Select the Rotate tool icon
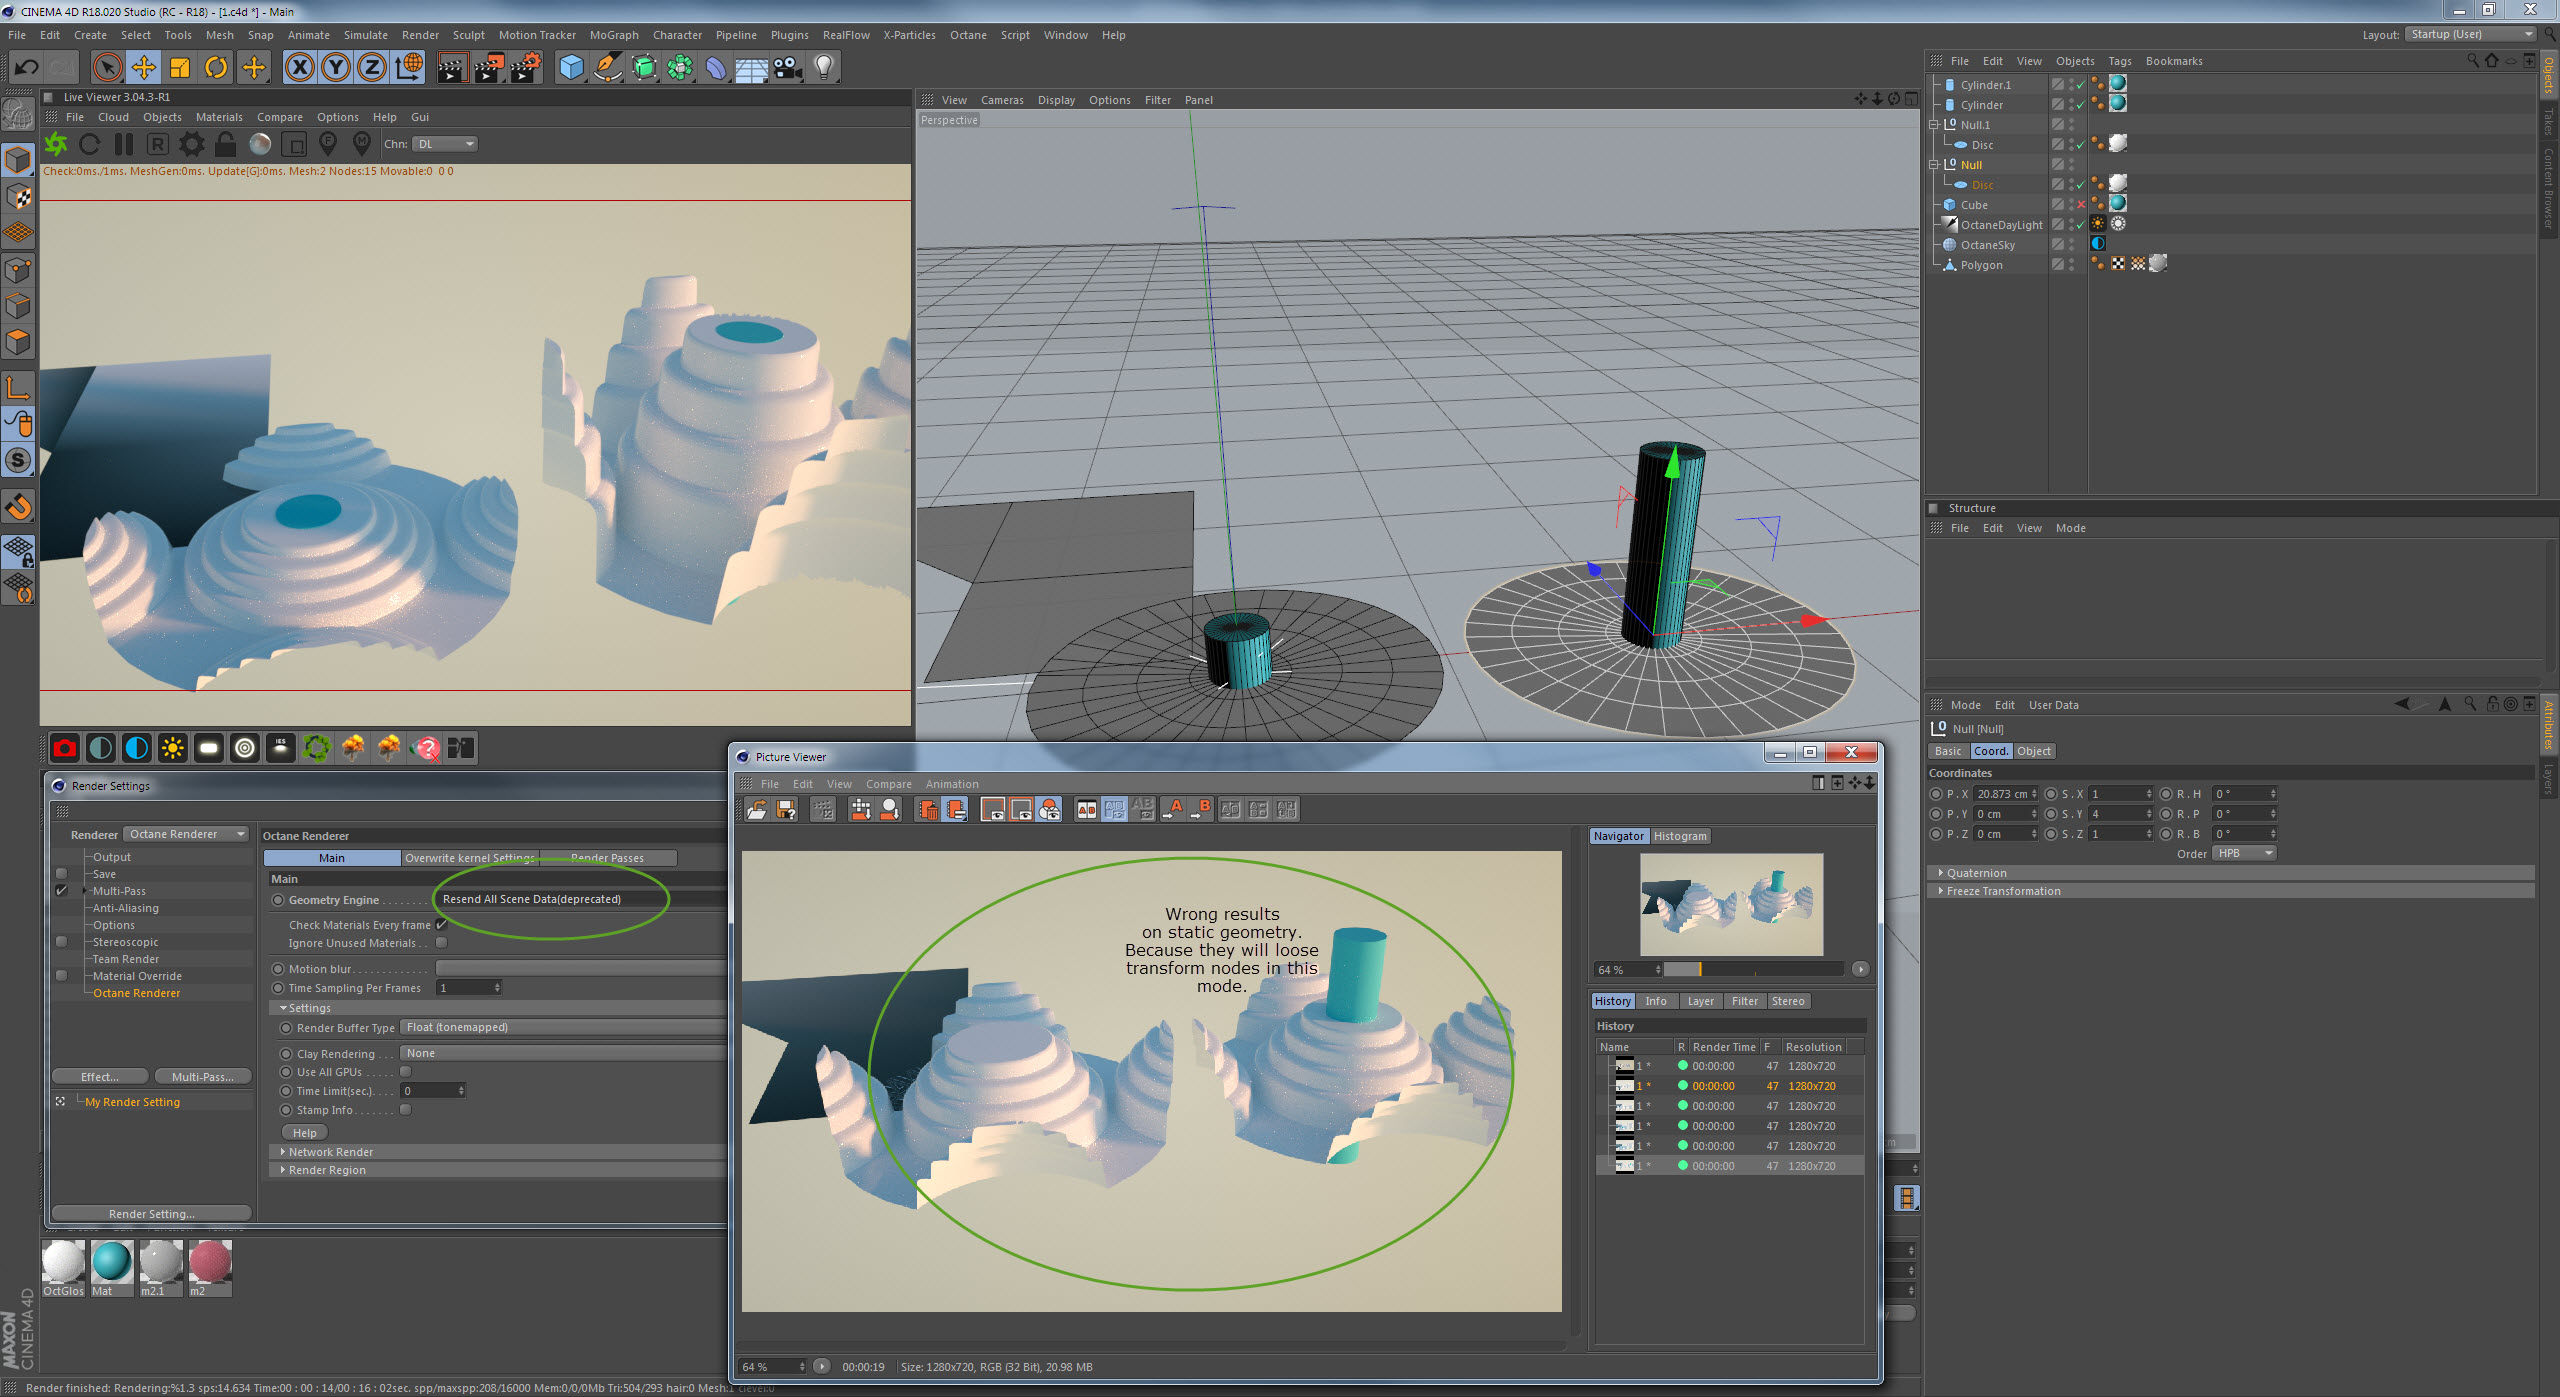The image size is (2560, 1397). 216,67
